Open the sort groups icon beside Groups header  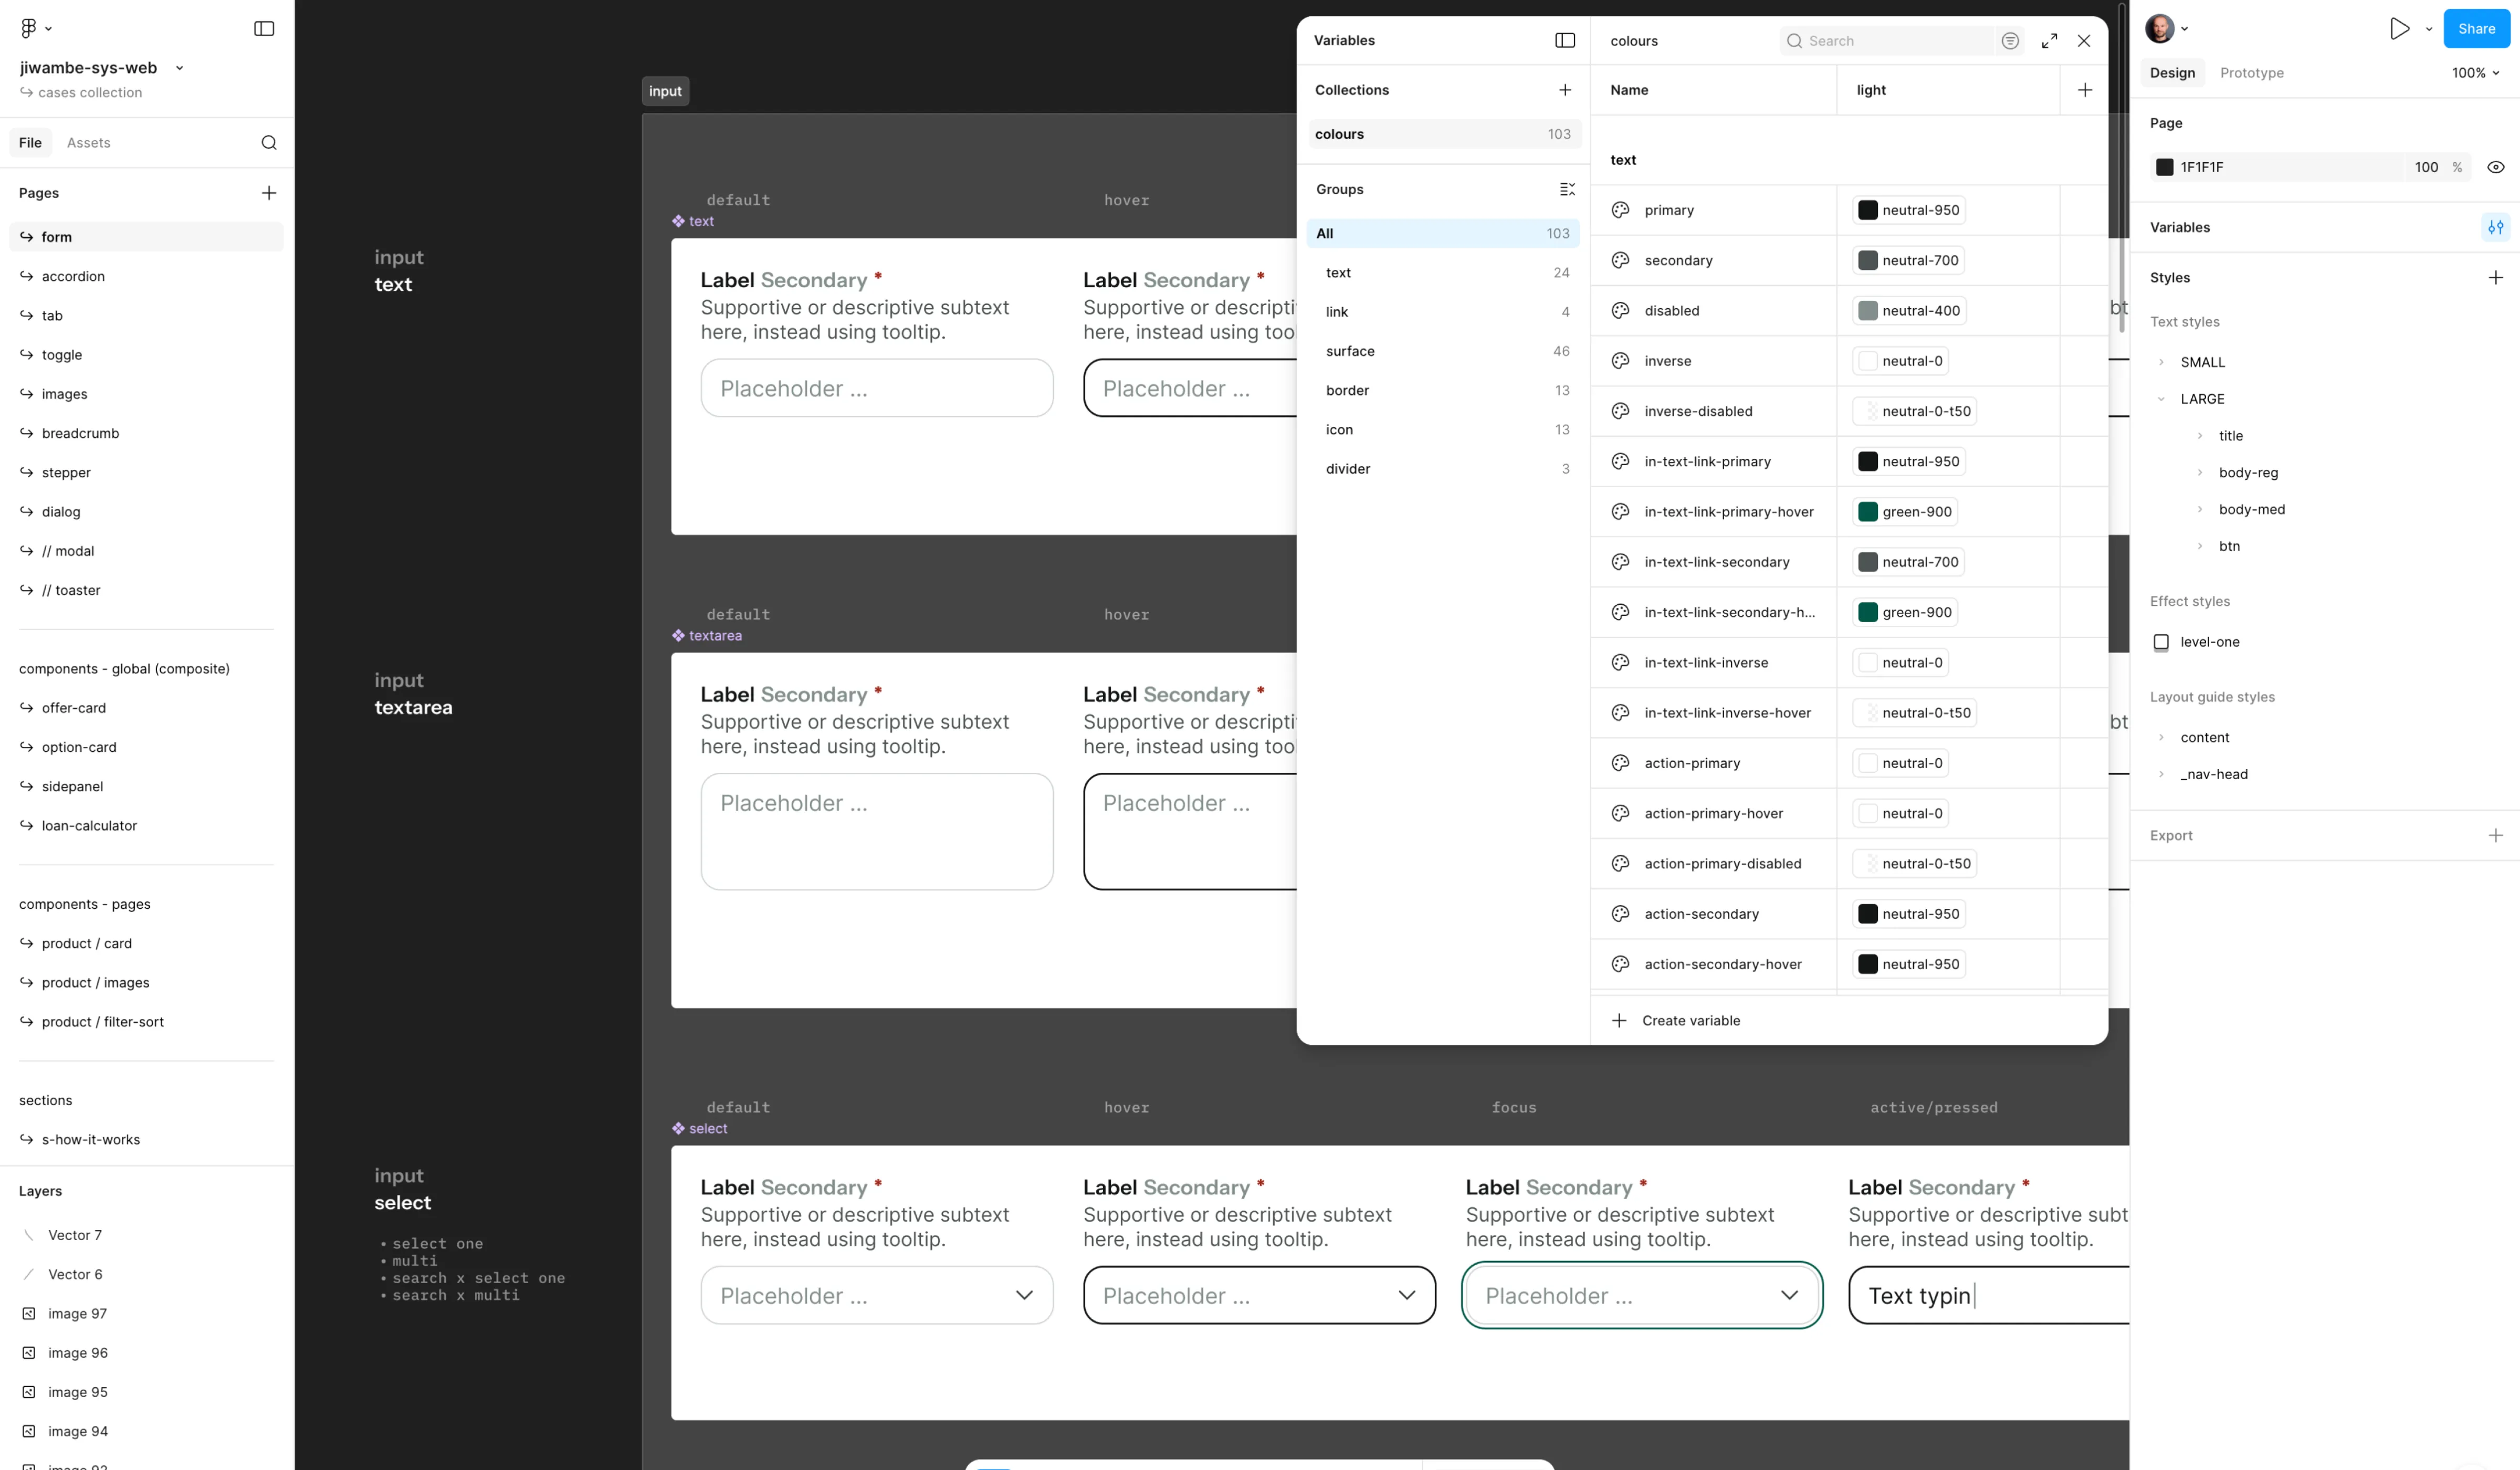[1566, 189]
